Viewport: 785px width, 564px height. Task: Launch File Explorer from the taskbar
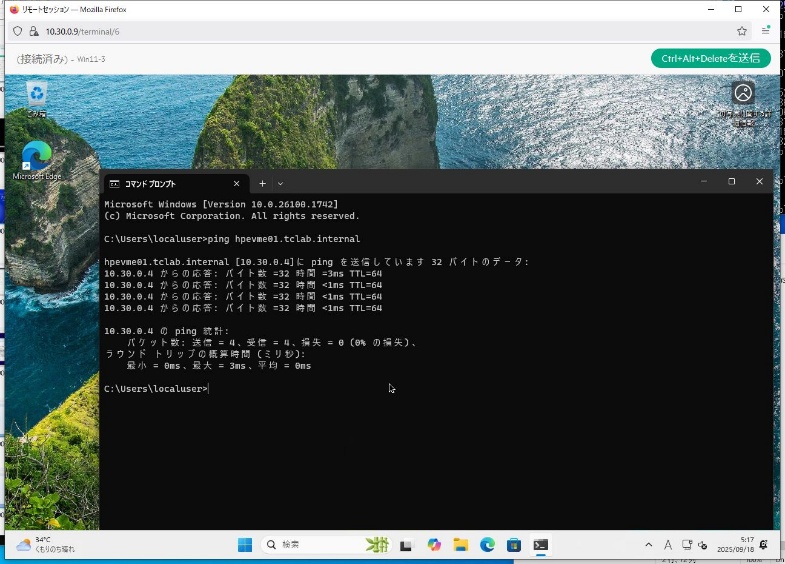[x=460, y=545]
